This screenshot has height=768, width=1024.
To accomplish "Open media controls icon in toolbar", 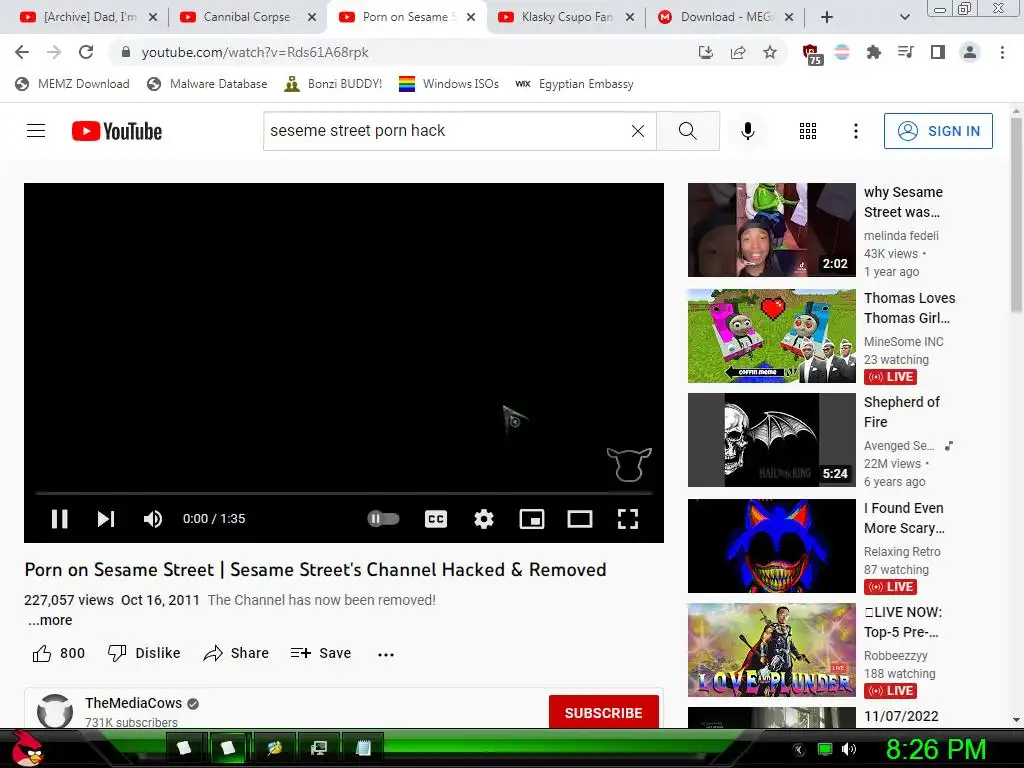I will pyautogui.click(x=906, y=52).
